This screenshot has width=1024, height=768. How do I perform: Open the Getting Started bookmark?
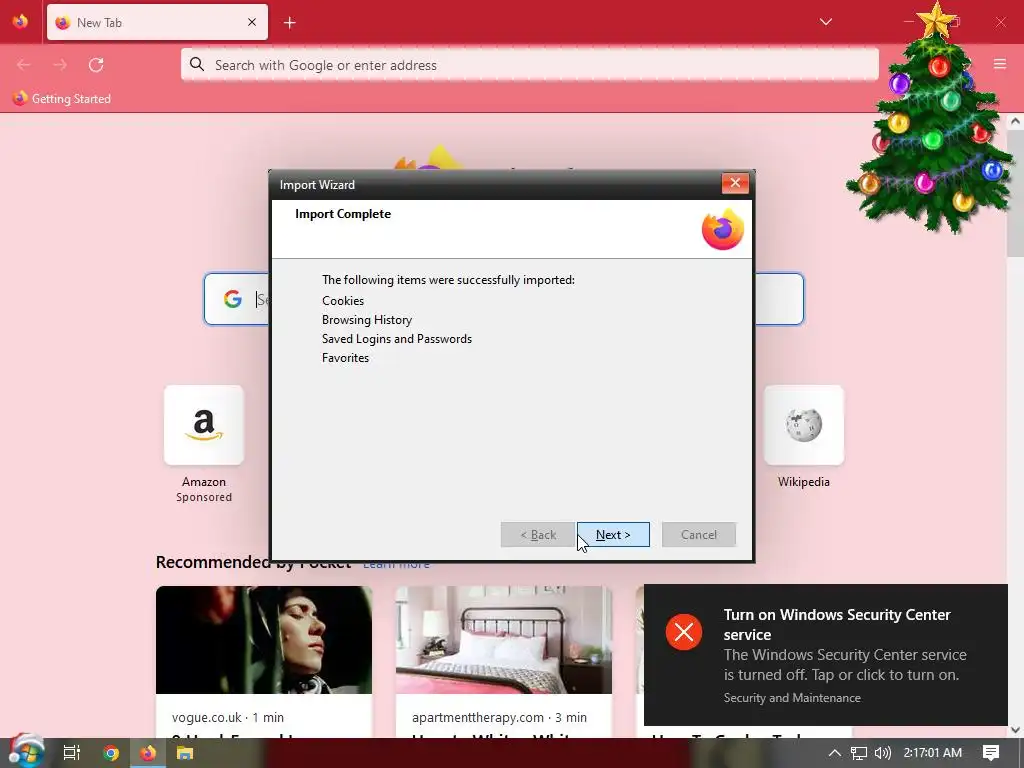tap(61, 99)
